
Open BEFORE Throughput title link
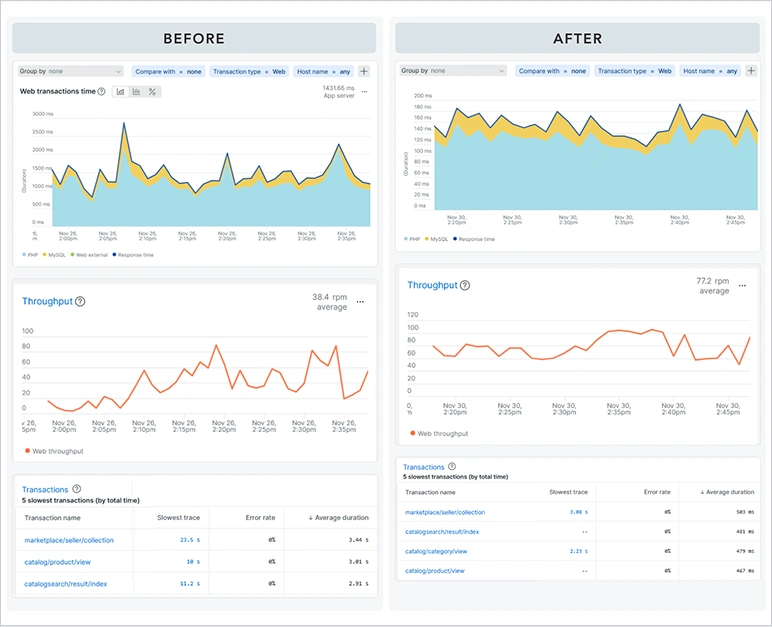[47, 301]
